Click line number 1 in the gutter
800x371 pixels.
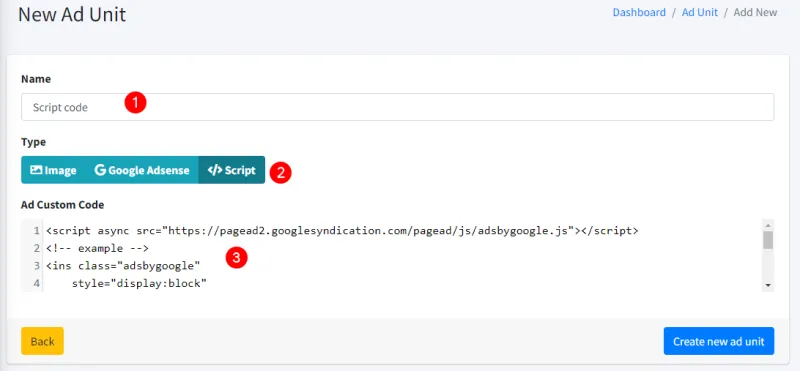coord(36,231)
